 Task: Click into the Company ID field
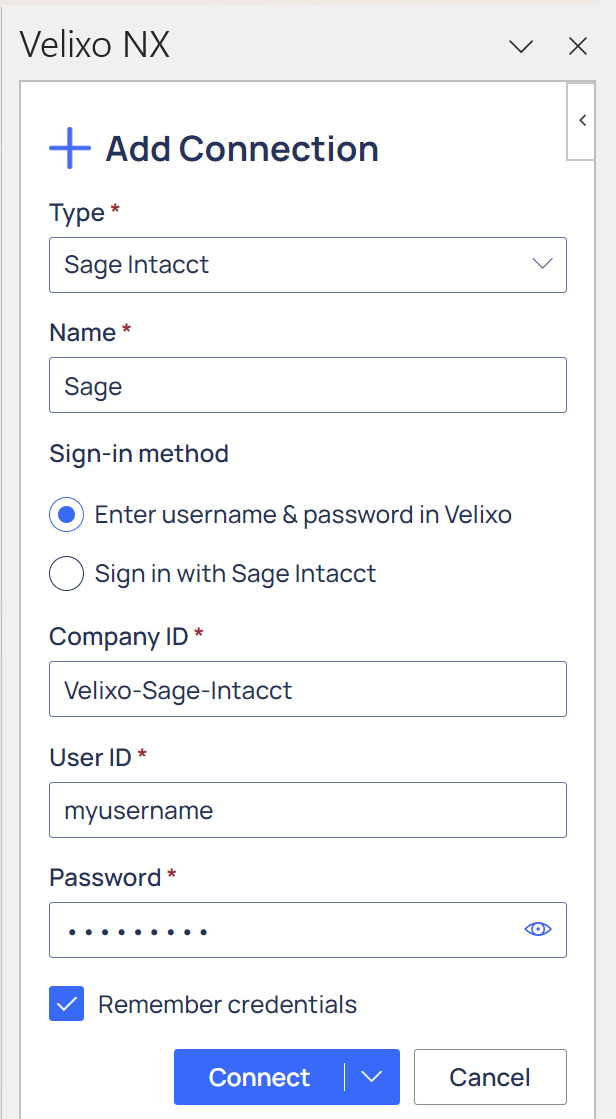pos(308,689)
